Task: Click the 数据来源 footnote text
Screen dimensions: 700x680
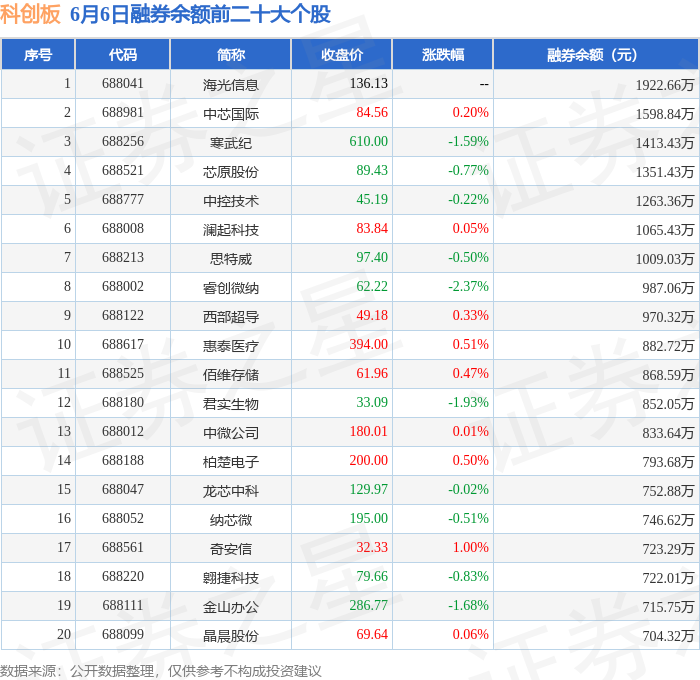Action: coord(161,671)
